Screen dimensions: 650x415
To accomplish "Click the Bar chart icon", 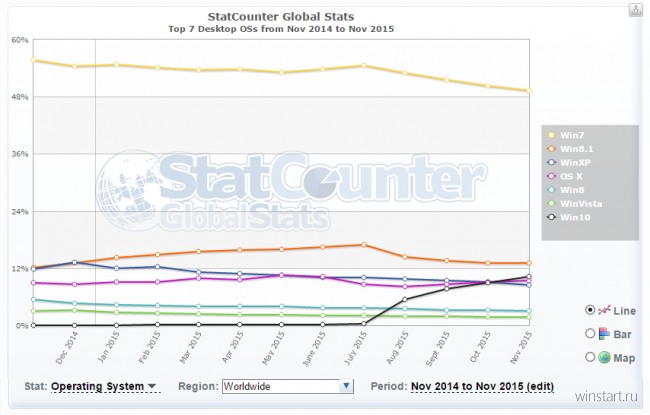I will [x=604, y=334].
